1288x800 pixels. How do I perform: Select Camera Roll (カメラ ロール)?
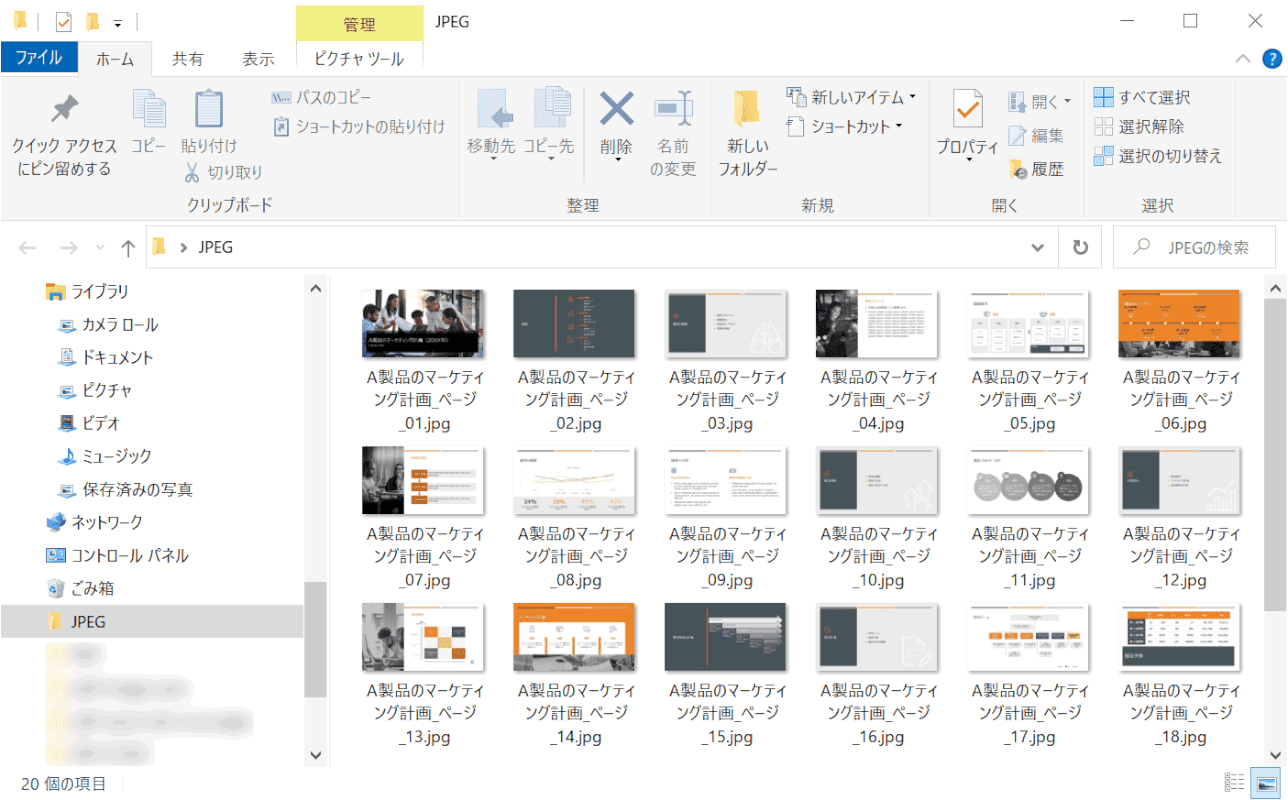(x=108, y=325)
